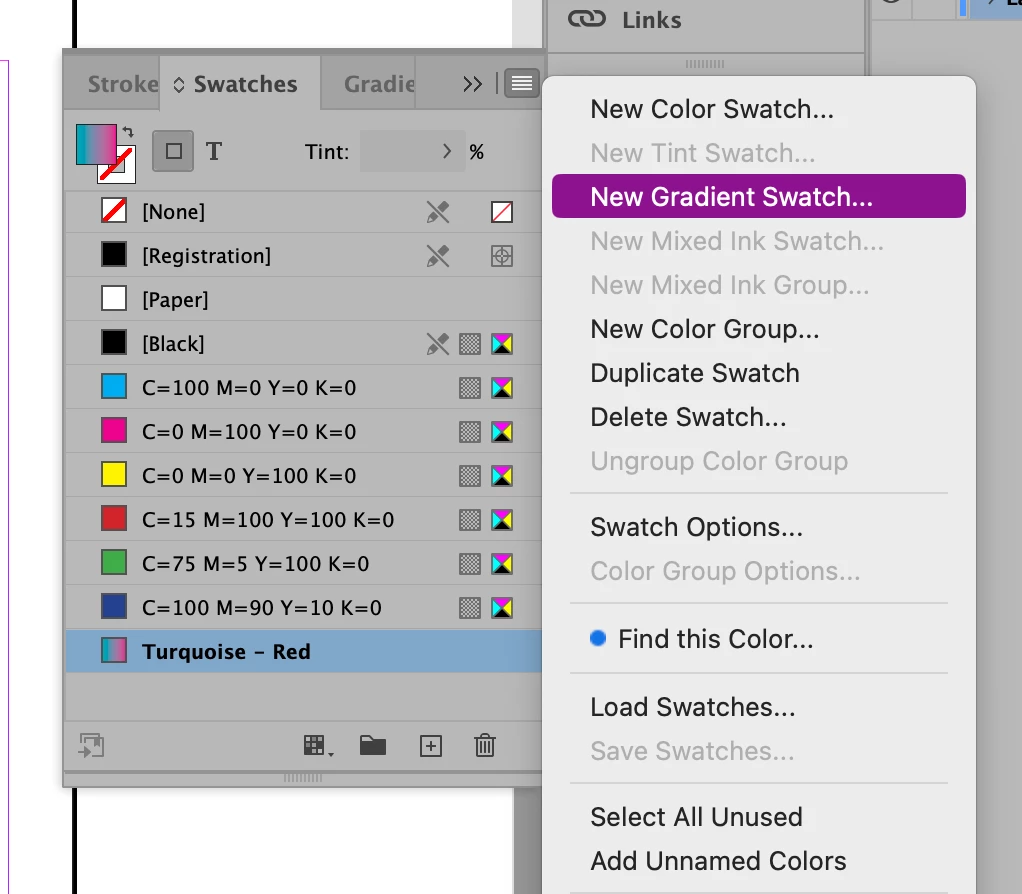This screenshot has height=894, width=1022.
Task: Choose Find this Color... menu item
Action: pyautogui.click(x=759, y=639)
